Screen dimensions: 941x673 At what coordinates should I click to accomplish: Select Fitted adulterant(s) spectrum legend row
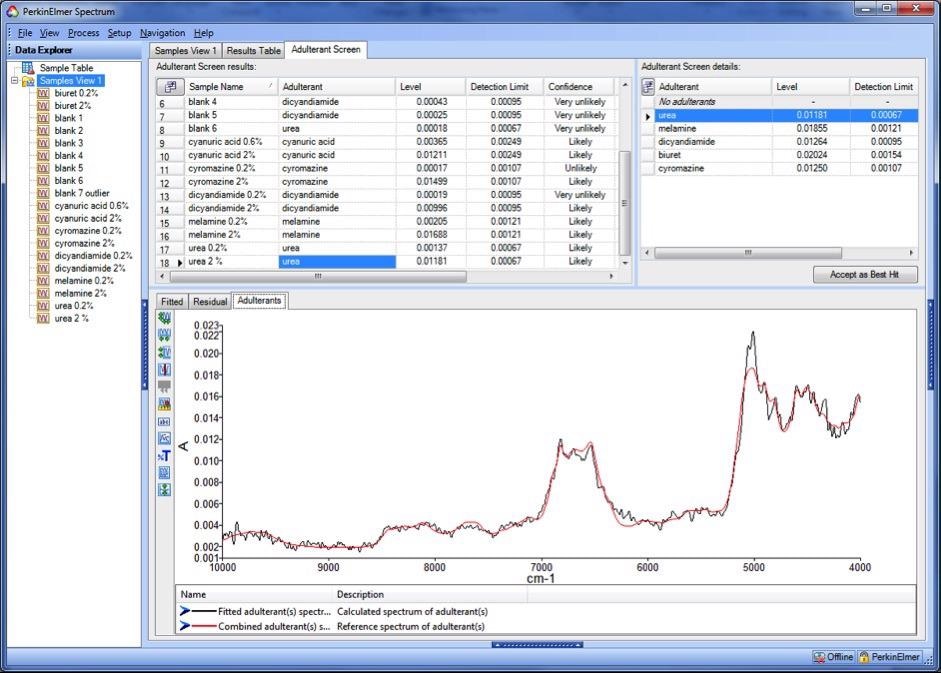(x=546, y=611)
